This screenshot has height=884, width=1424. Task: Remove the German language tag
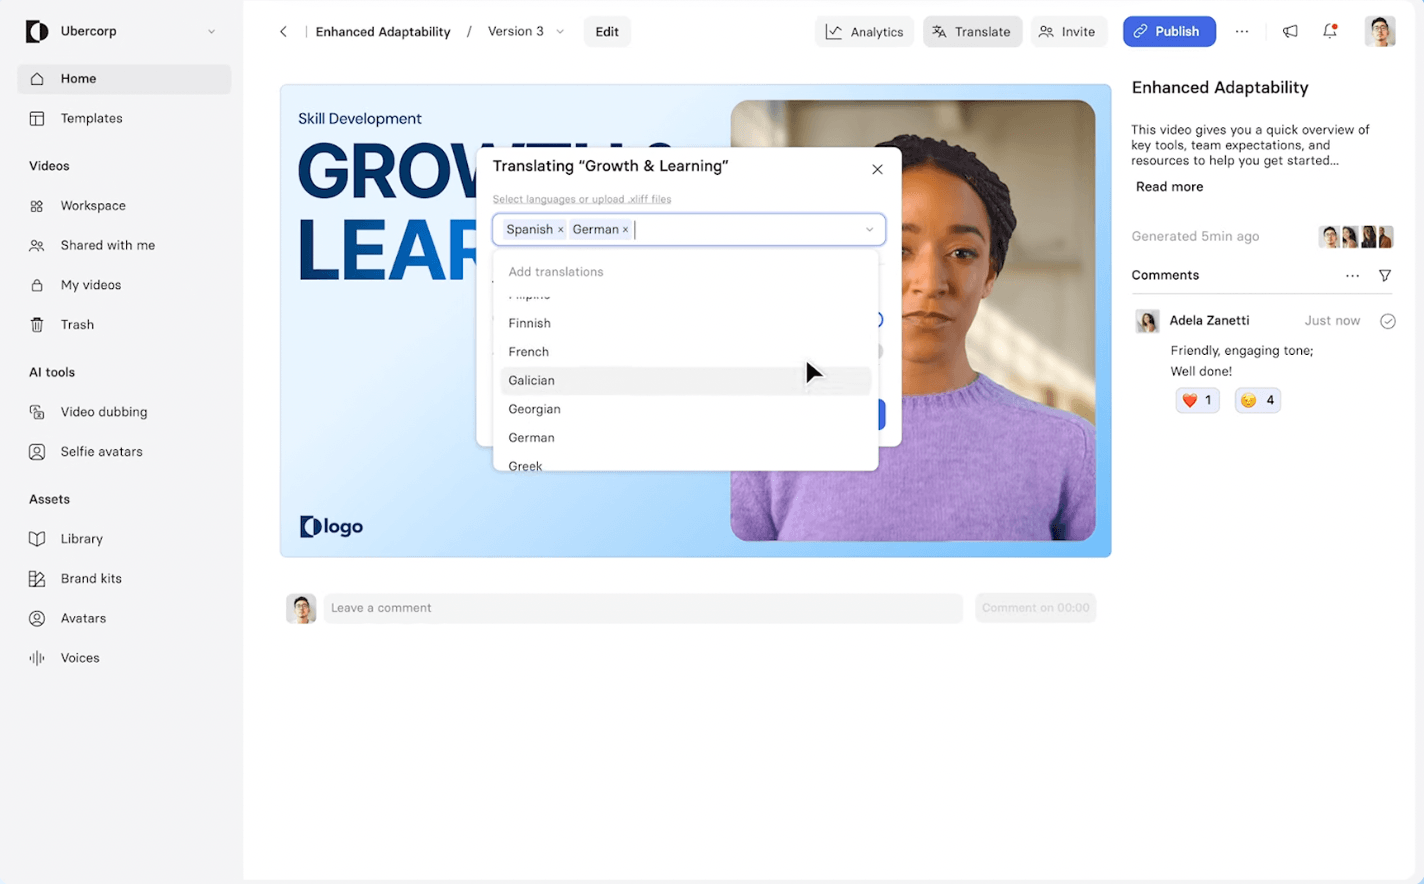[x=625, y=230]
